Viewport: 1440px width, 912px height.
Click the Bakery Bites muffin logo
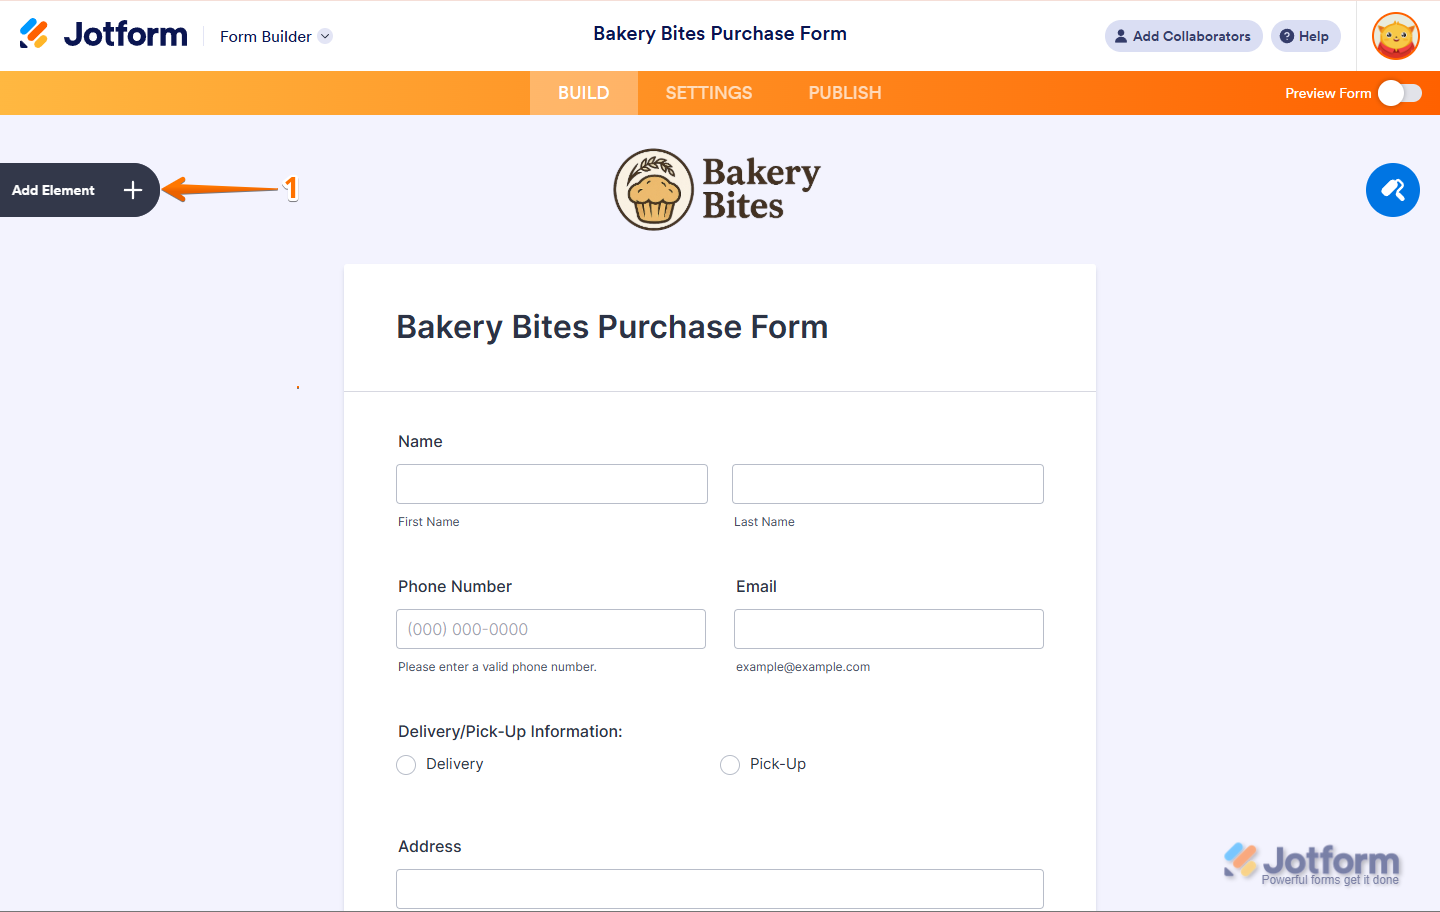pos(654,190)
